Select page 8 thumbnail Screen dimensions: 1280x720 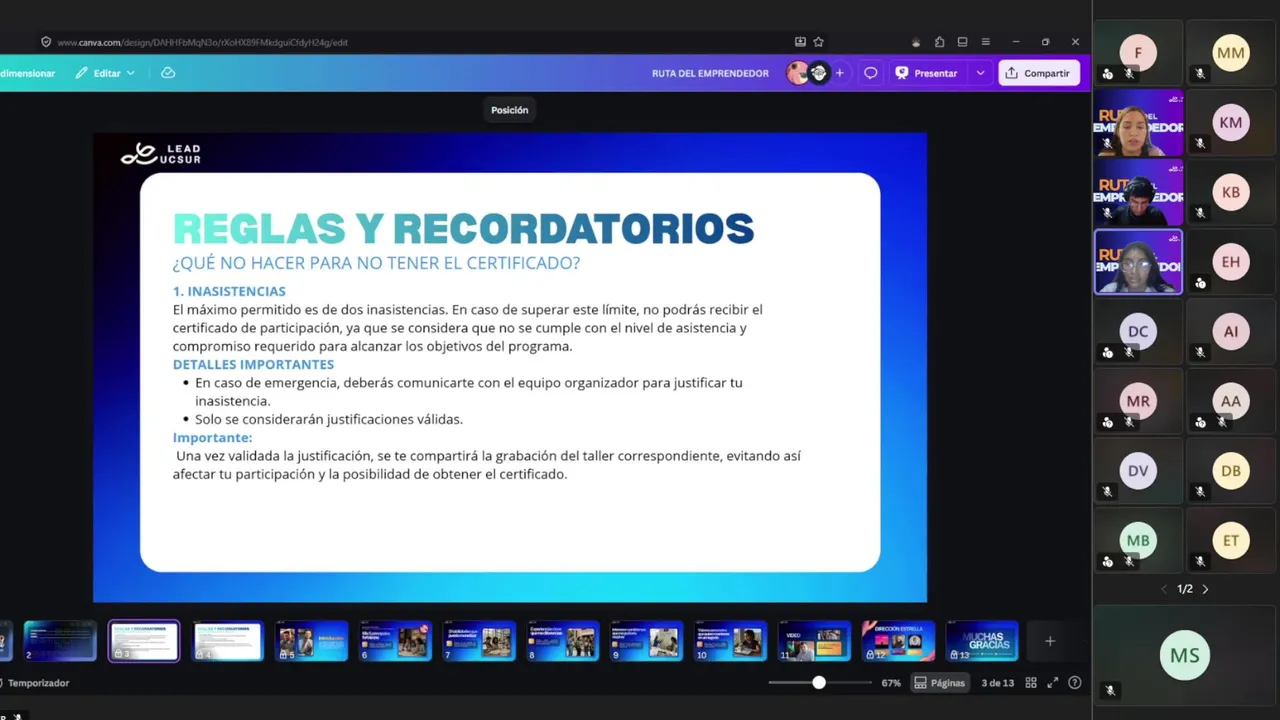pos(563,641)
